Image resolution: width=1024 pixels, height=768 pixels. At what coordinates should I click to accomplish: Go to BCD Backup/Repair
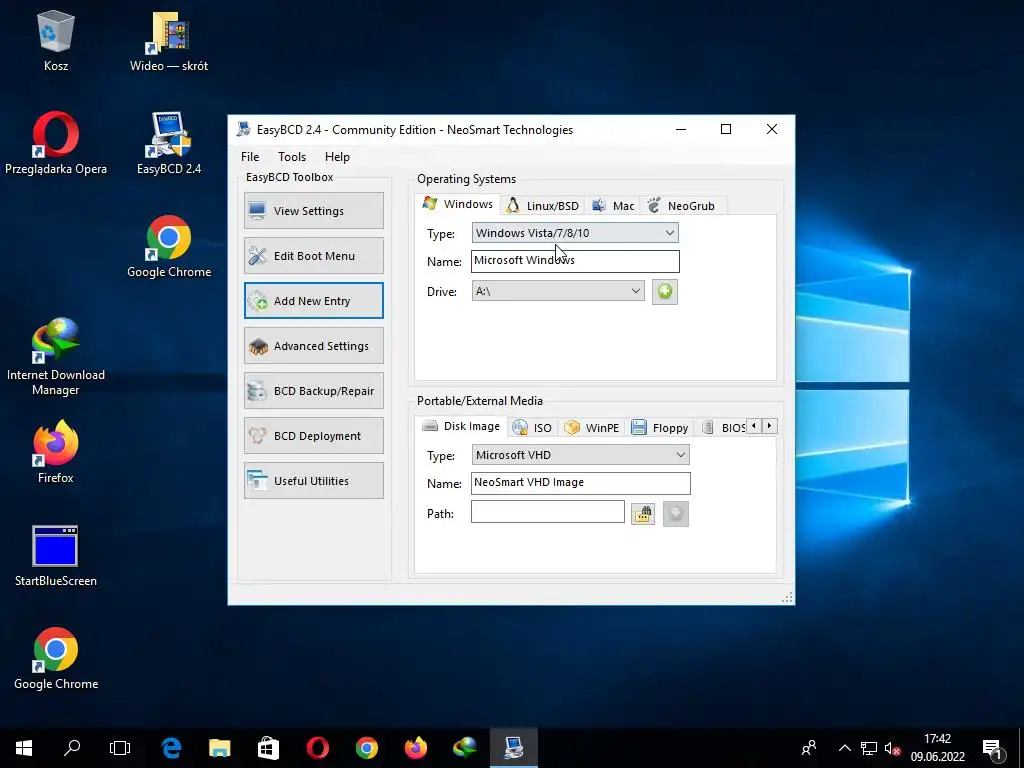click(x=313, y=391)
